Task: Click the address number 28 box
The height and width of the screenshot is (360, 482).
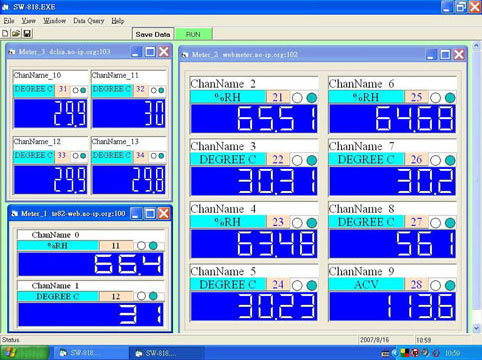Action: (416, 284)
